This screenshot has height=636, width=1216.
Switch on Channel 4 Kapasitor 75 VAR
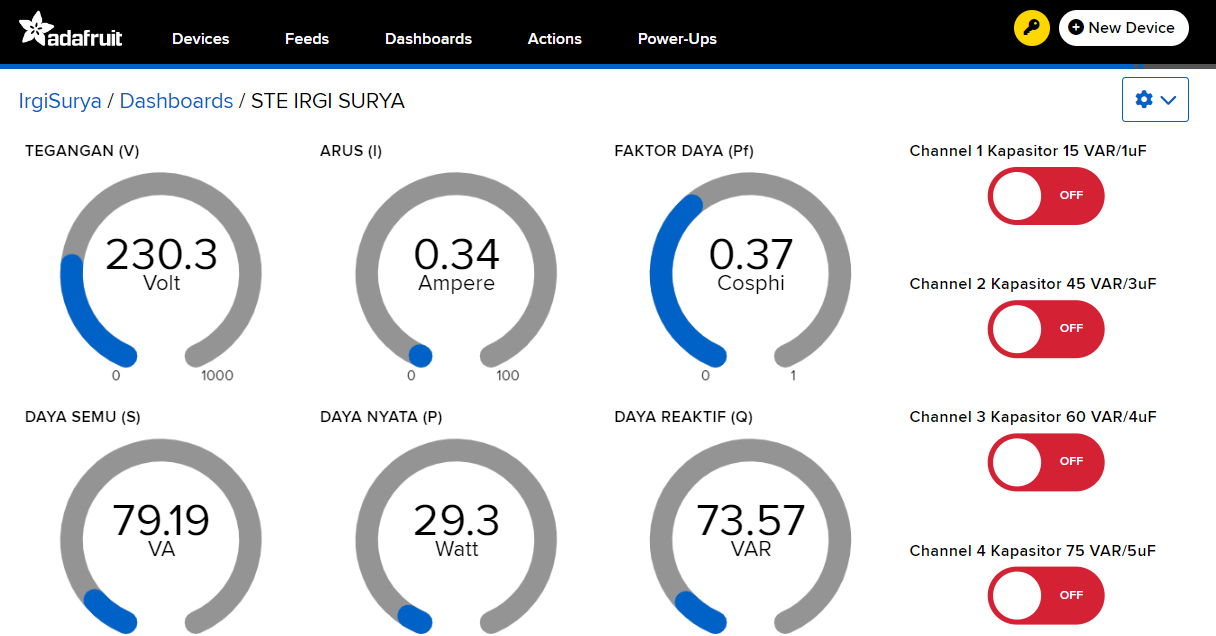(1046, 596)
